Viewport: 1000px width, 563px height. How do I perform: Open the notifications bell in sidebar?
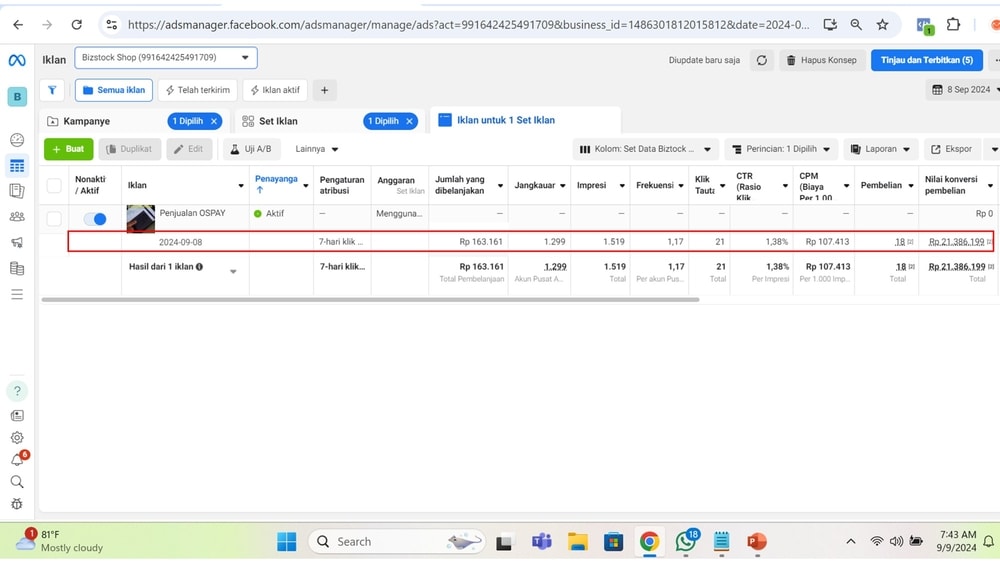pyautogui.click(x=17, y=460)
